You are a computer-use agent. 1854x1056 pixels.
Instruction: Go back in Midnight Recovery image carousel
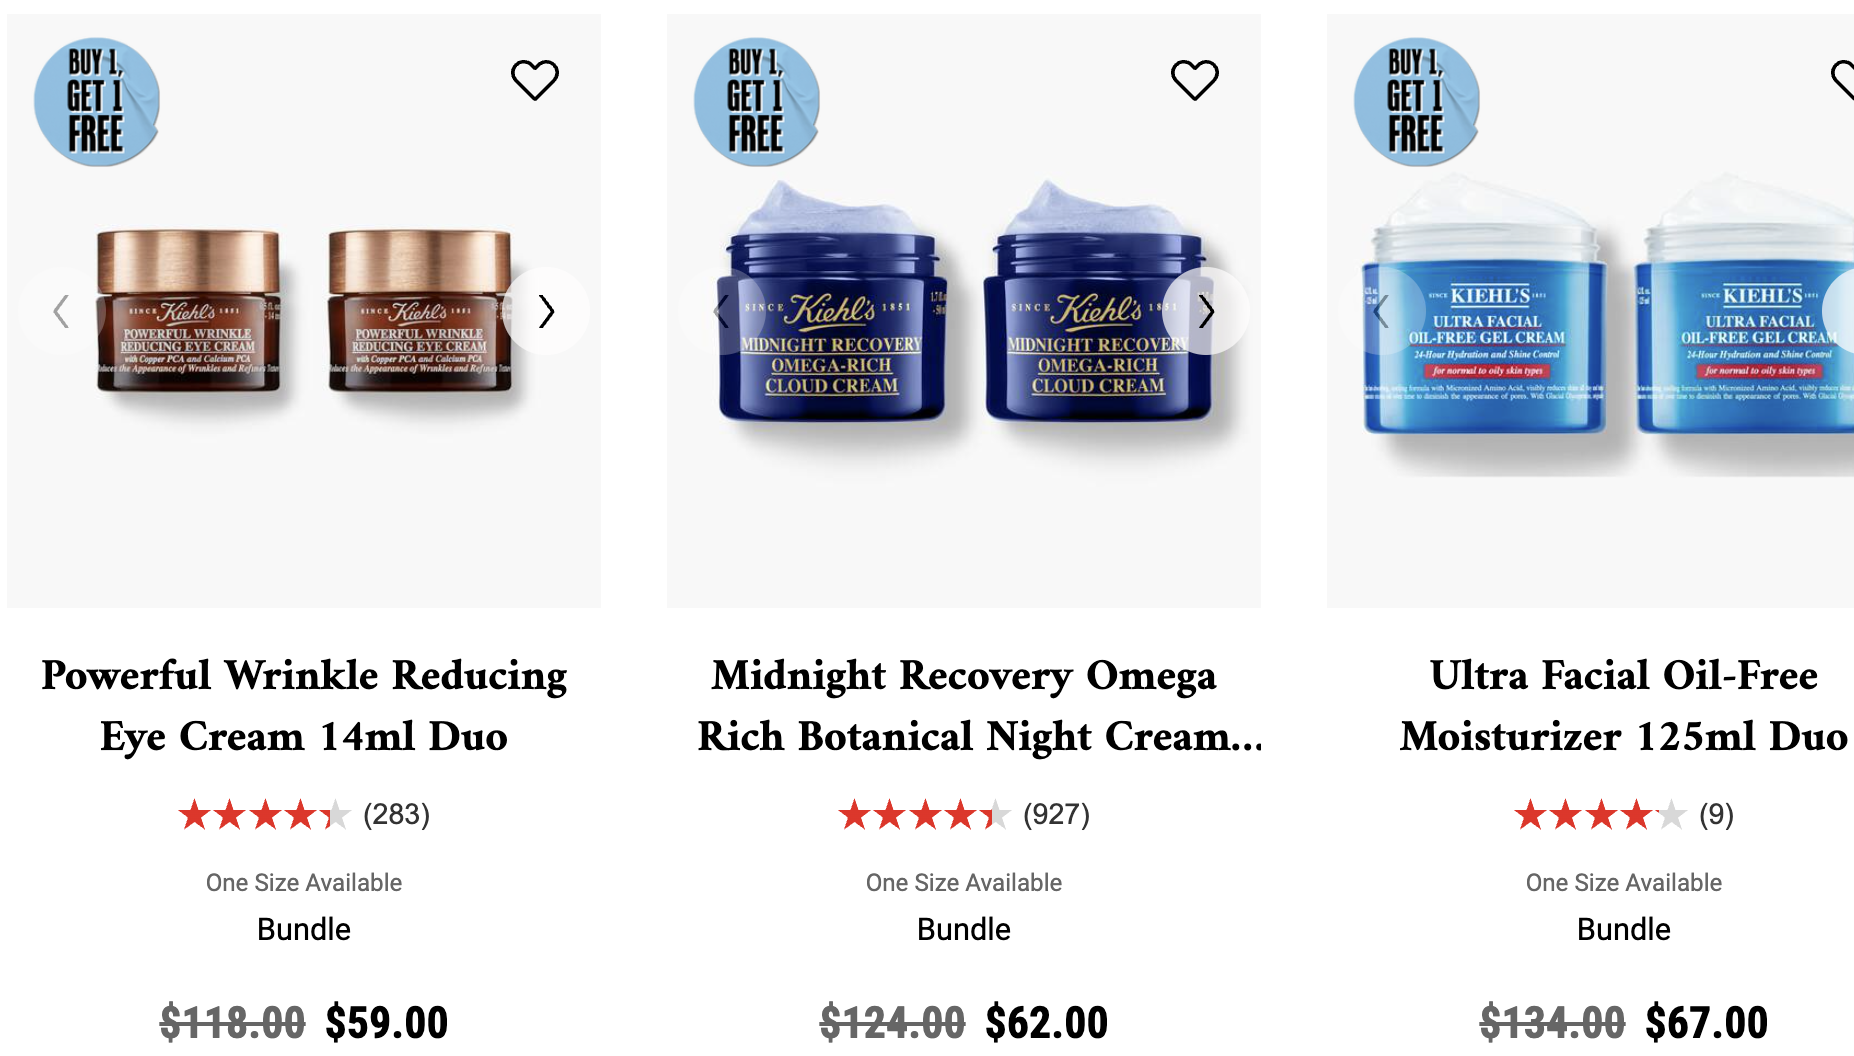(x=722, y=311)
